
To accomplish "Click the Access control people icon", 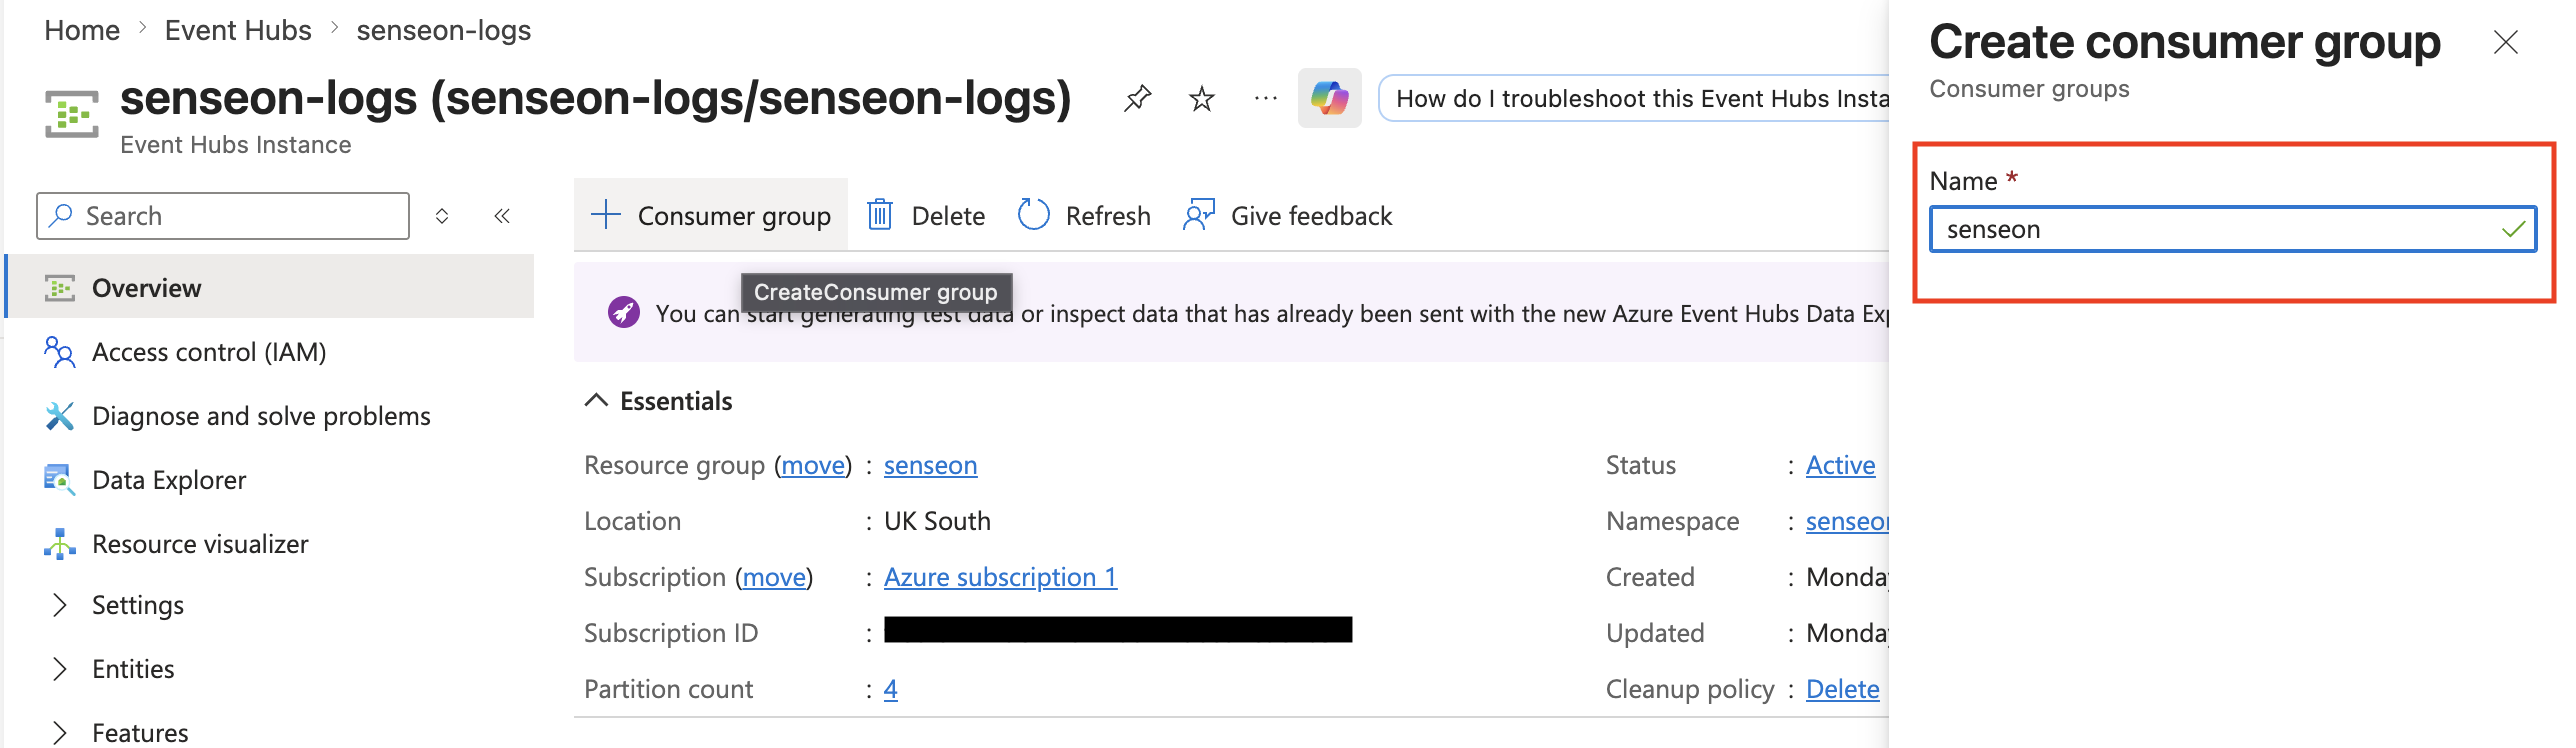I will click(60, 352).
